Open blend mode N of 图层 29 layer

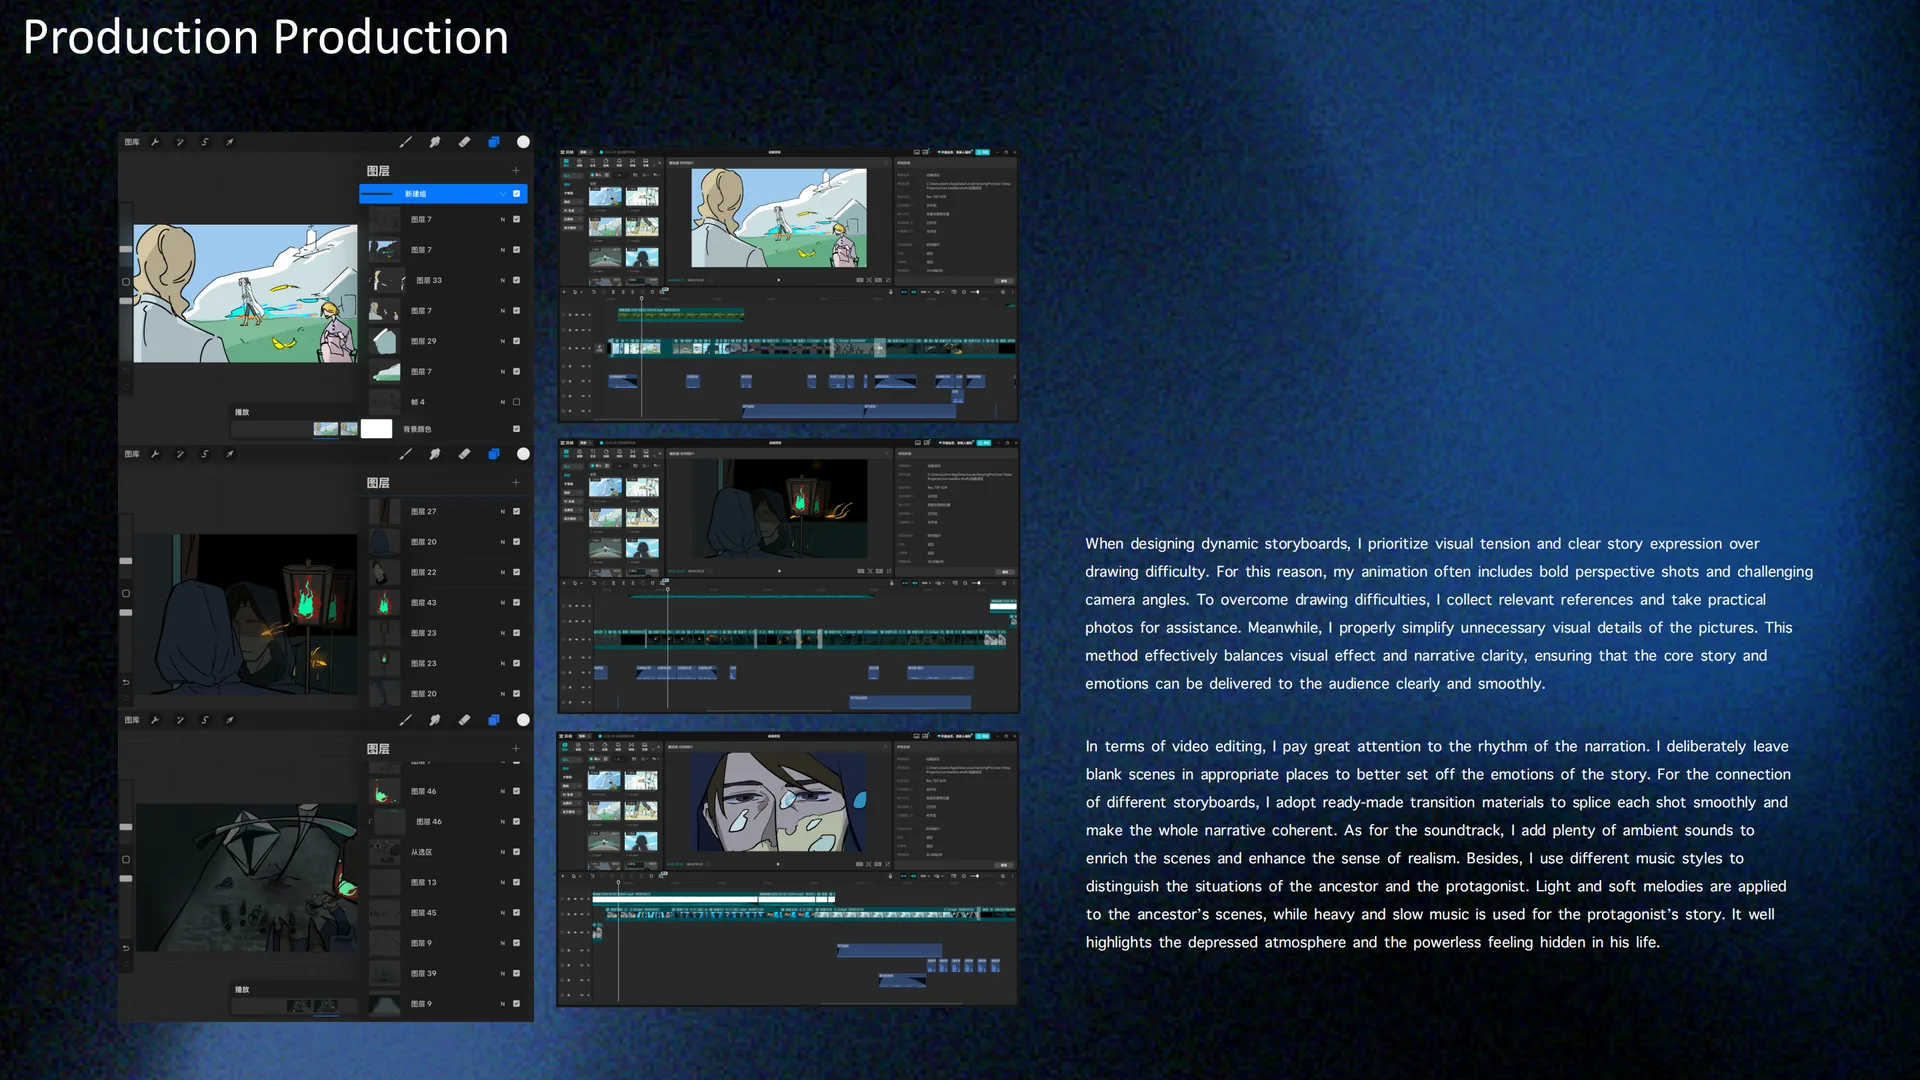(503, 341)
